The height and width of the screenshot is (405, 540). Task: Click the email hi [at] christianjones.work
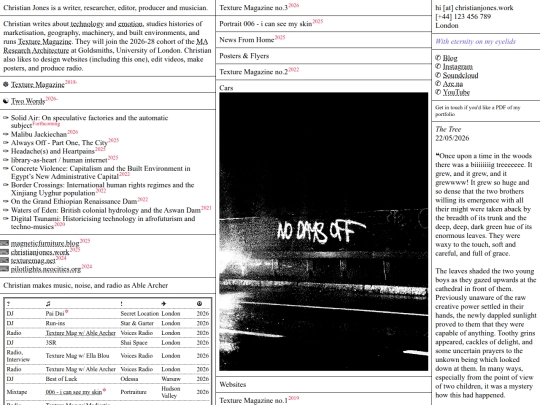[x=474, y=8]
